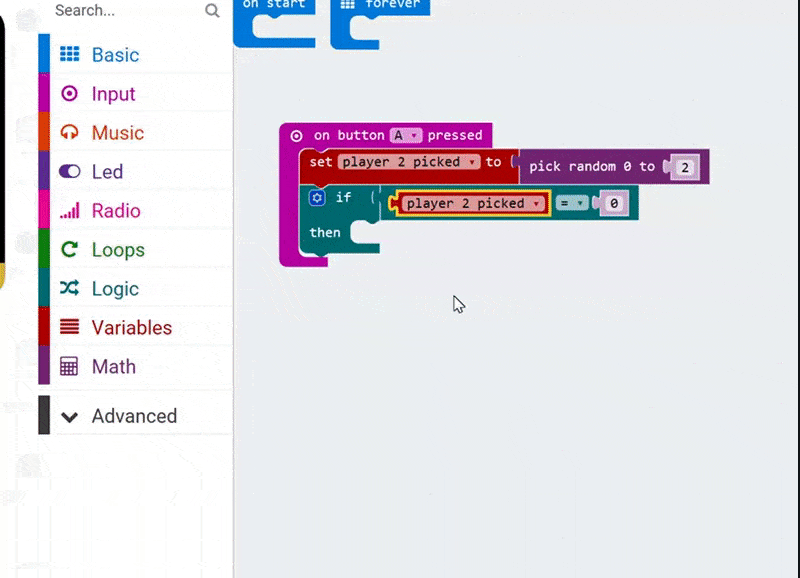
Task: Type in the Search blocks field
Action: pyautogui.click(x=125, y=11)
